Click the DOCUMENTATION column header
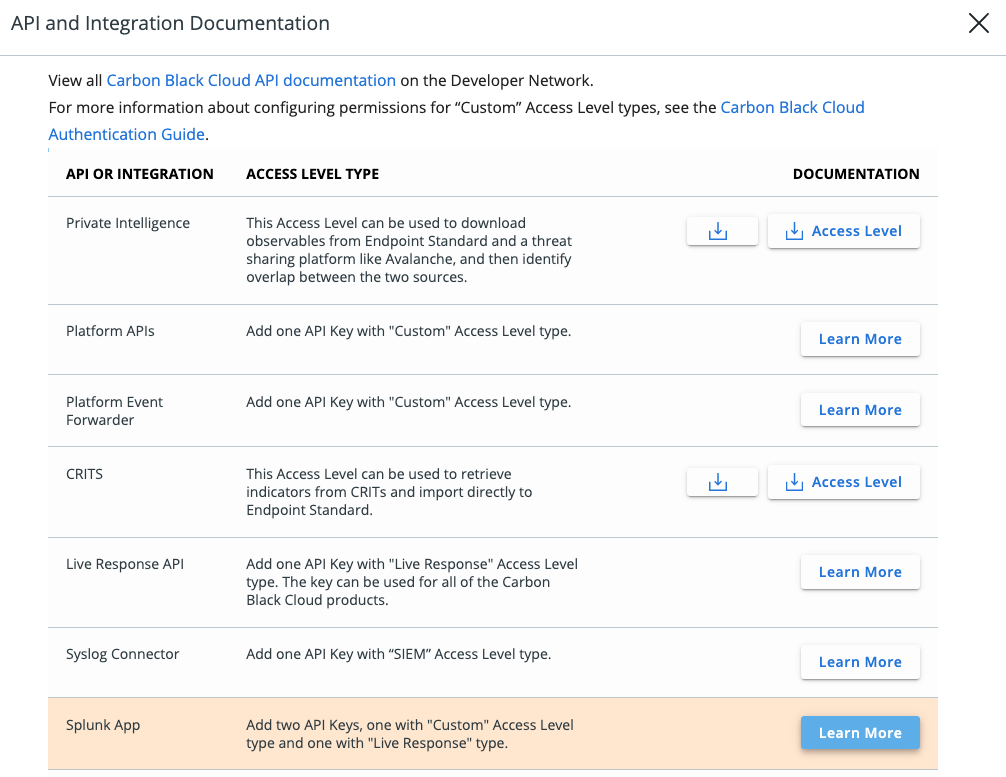The image size is (1006, 777). pyautogui.click(x=856, y=174)
